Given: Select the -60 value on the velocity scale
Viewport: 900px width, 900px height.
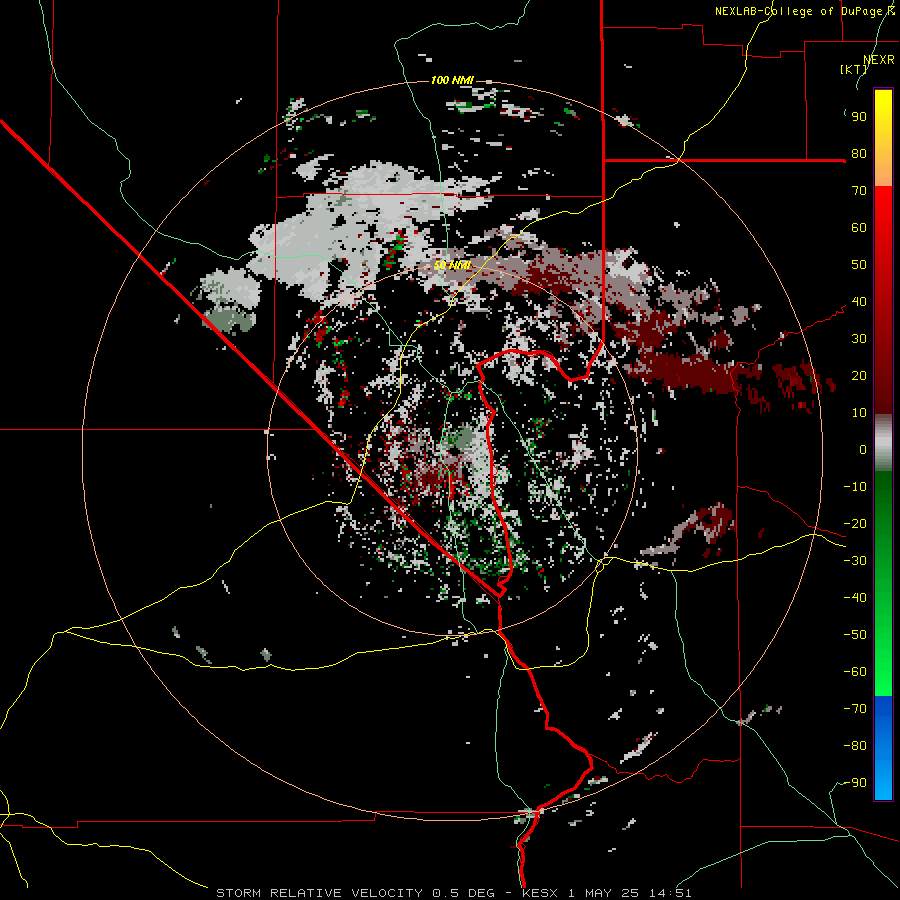Looking at the screenshot, I should [855, 672].
